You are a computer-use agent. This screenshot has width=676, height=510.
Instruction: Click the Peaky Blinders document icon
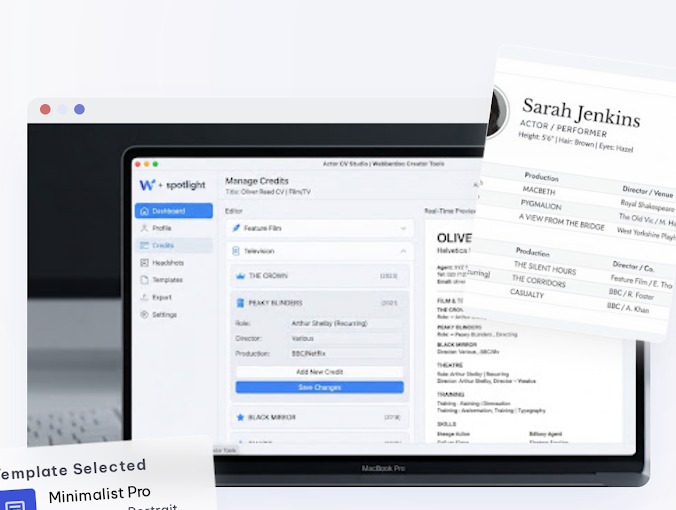point(240,303)
